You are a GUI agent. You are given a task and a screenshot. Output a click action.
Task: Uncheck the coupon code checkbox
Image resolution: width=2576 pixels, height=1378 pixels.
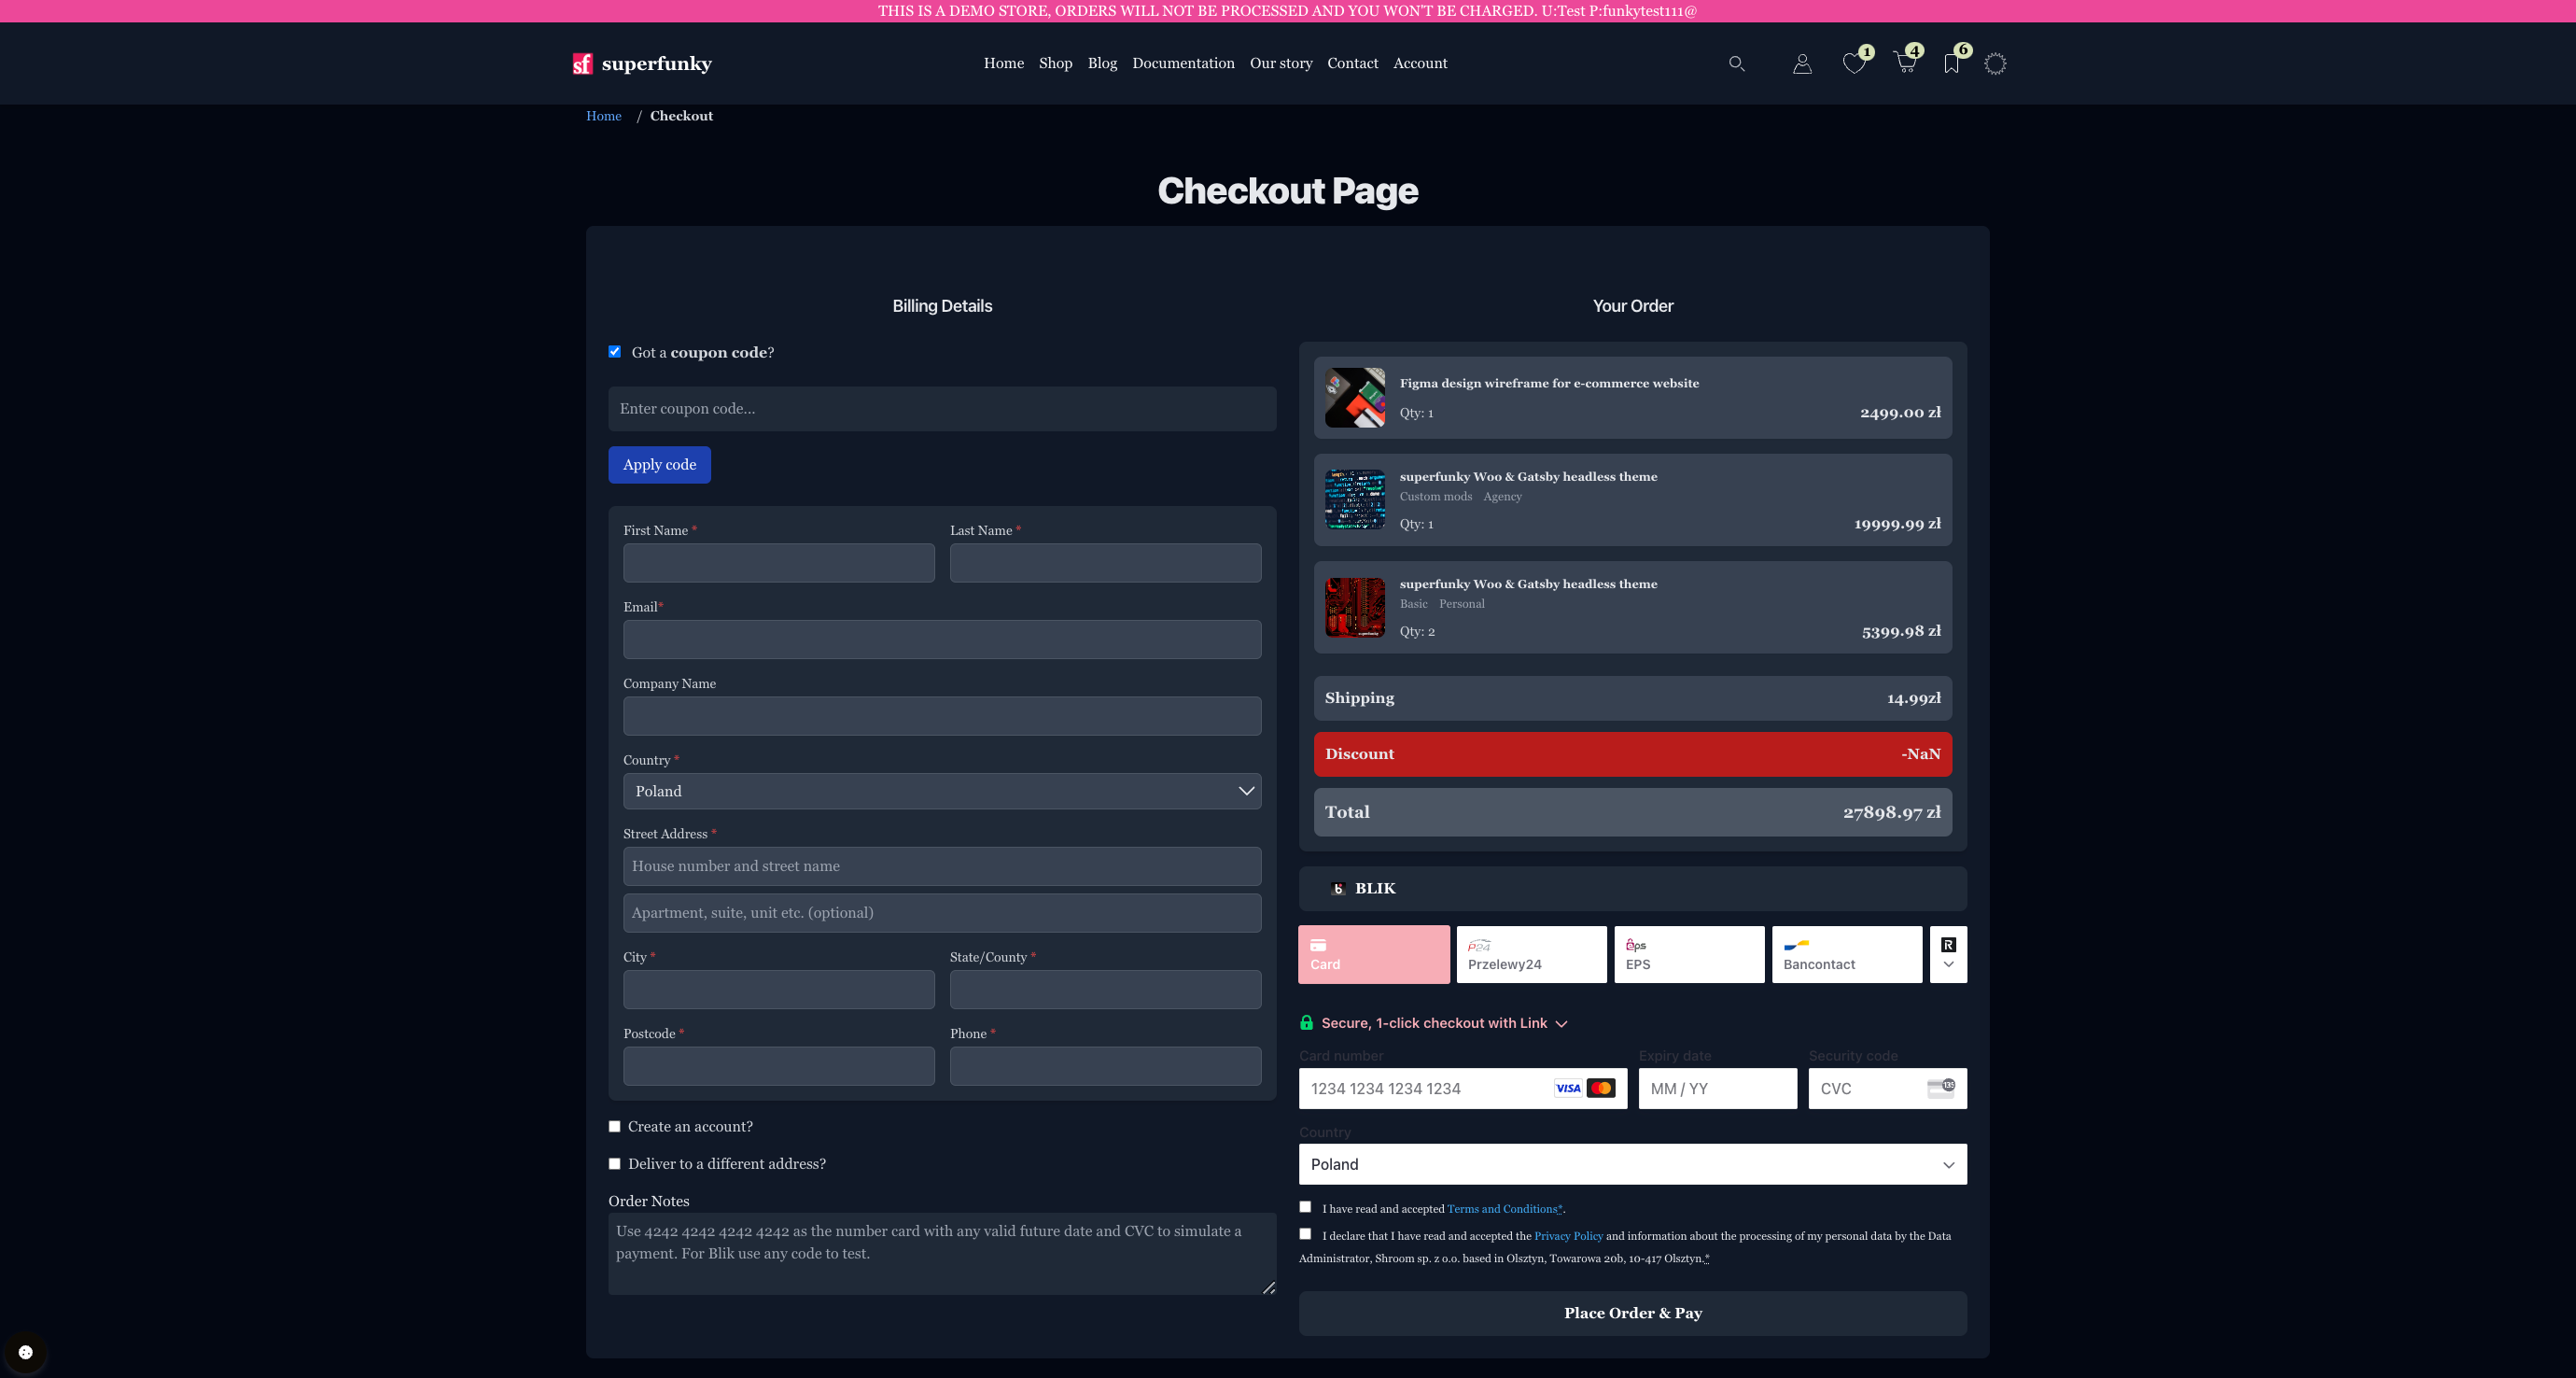tap(615, 352)
